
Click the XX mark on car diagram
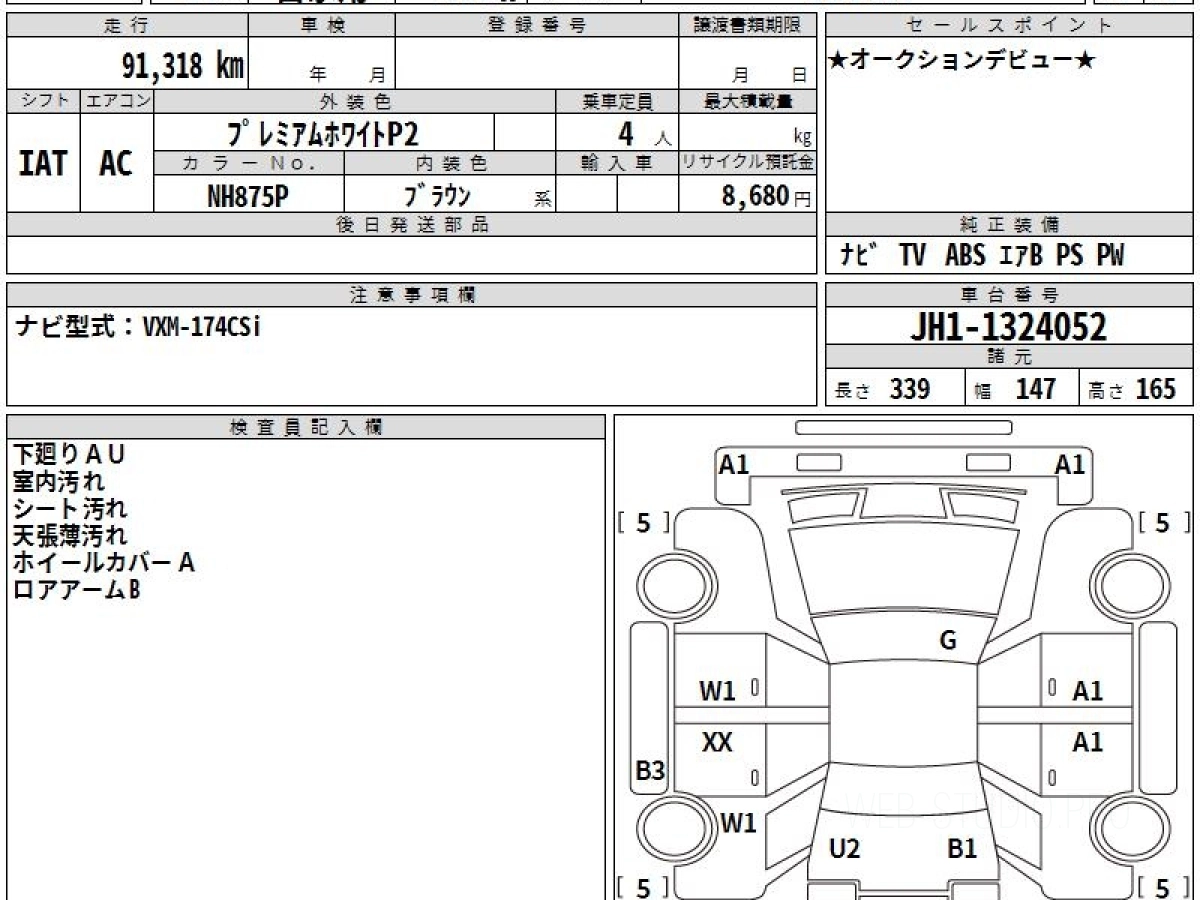click(717, 742)
